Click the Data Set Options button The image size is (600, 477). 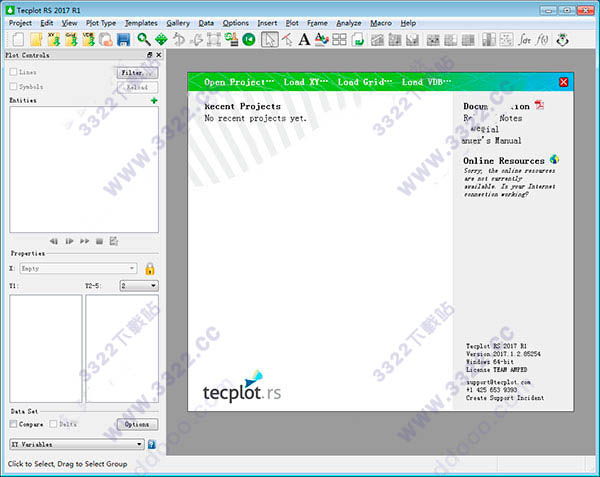[x=137, y=424]
